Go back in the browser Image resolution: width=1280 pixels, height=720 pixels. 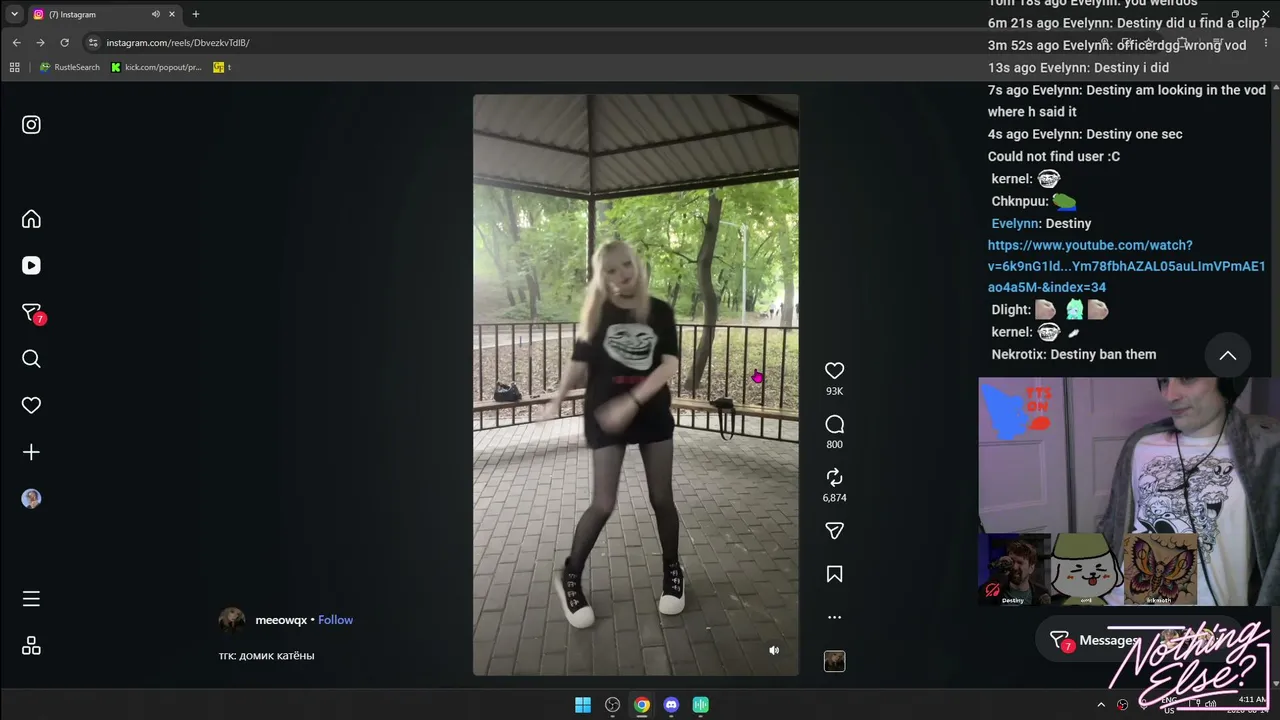(x=16, y=43)
